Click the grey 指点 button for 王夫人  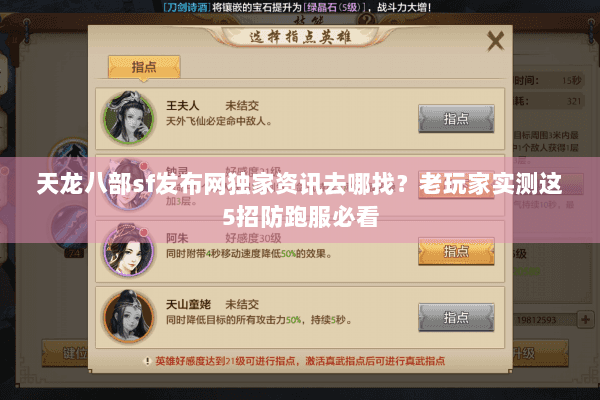click(x=456, y=119)
